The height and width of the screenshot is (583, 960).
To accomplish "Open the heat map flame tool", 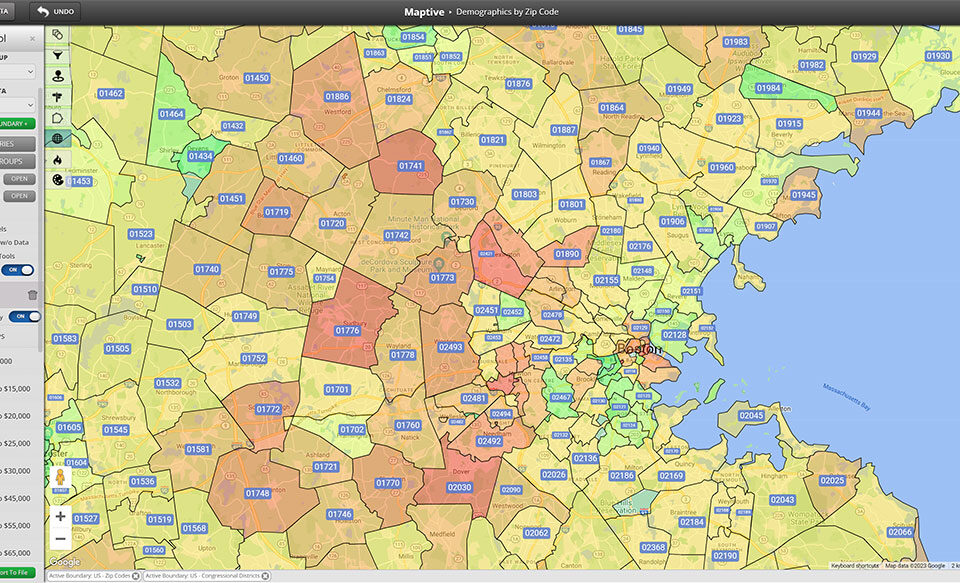I will (58, 159).
